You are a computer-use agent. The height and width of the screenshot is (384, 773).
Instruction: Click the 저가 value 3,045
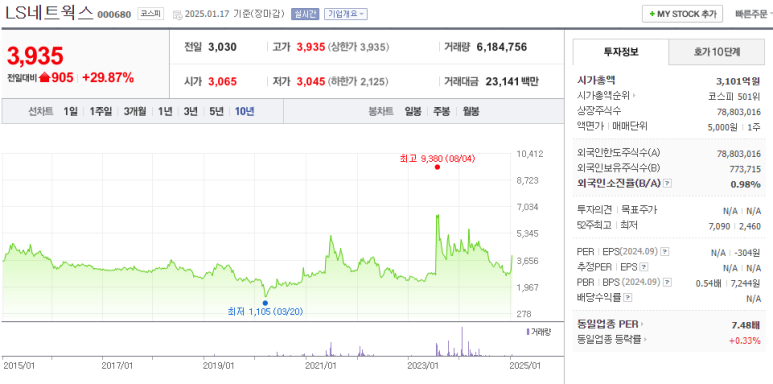pos(311,81)
